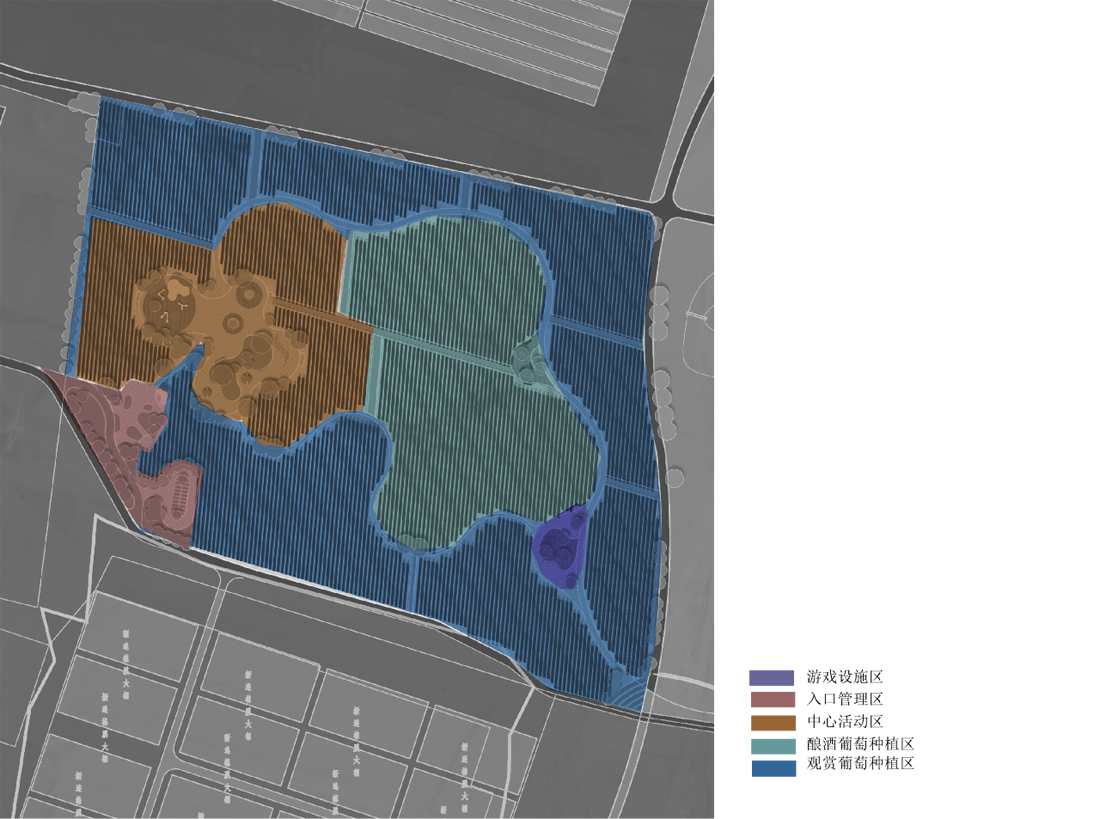Select the dusty rose legend swatch
This screenshot has height=819, width=1100.
pos(775,698)
